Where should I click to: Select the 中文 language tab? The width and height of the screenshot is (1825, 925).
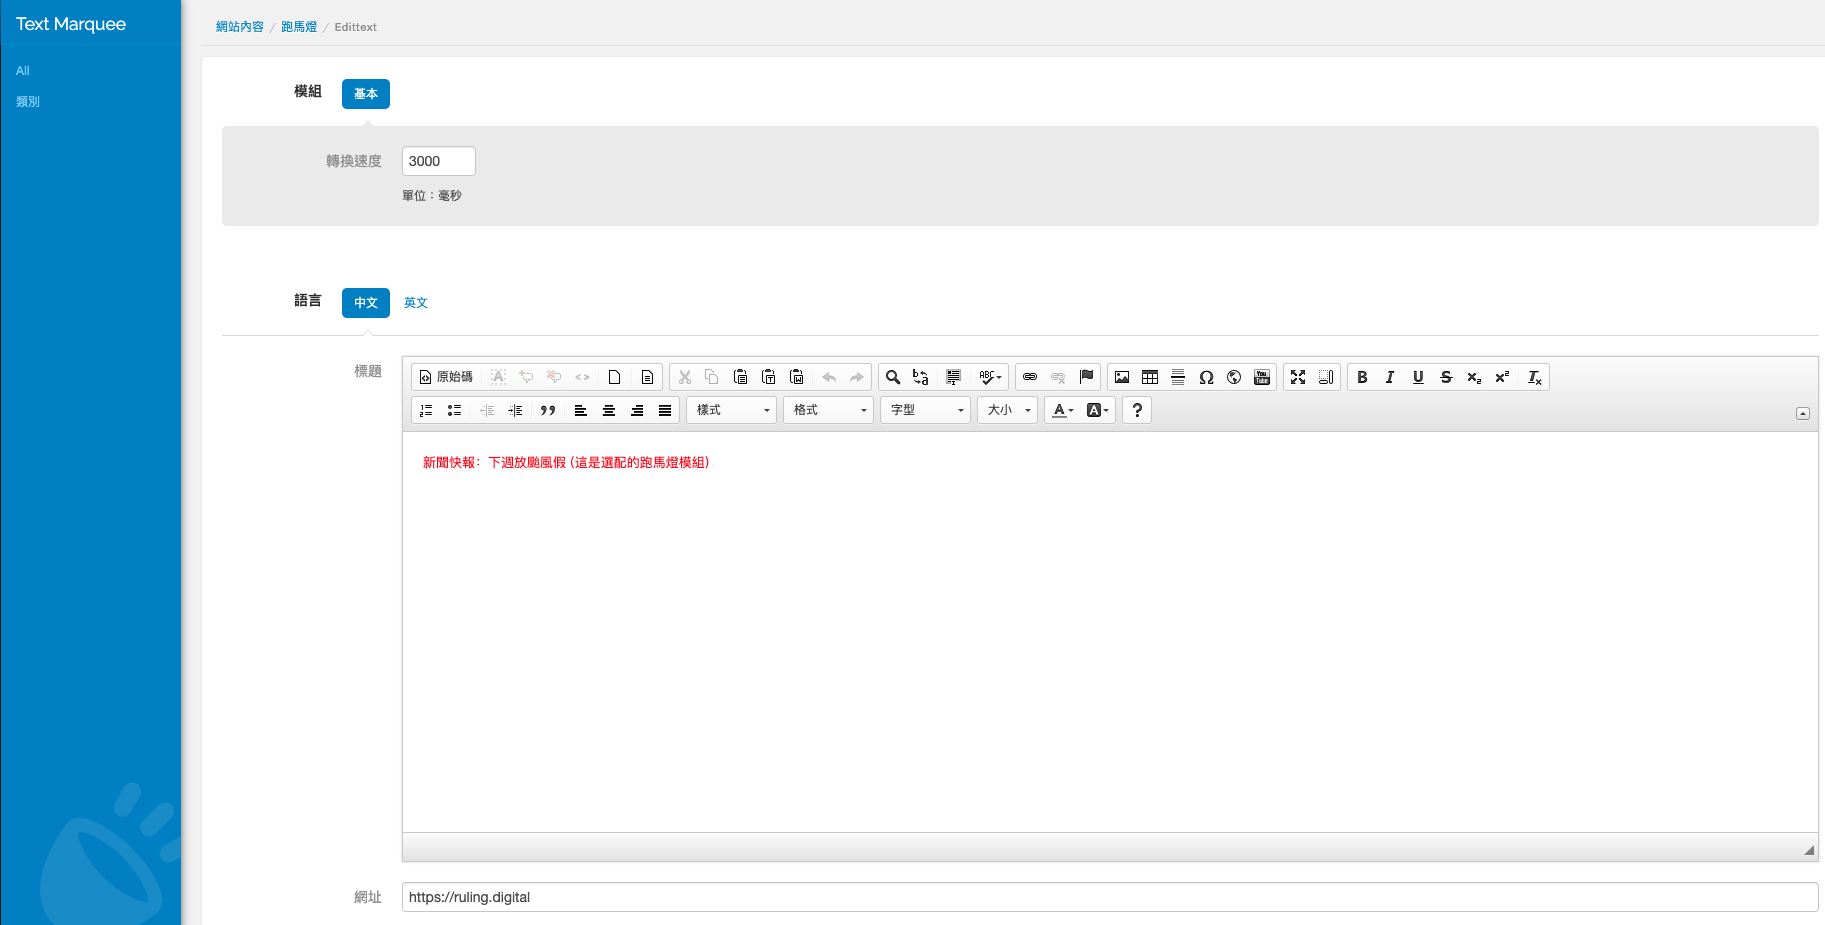click(366, 303)
